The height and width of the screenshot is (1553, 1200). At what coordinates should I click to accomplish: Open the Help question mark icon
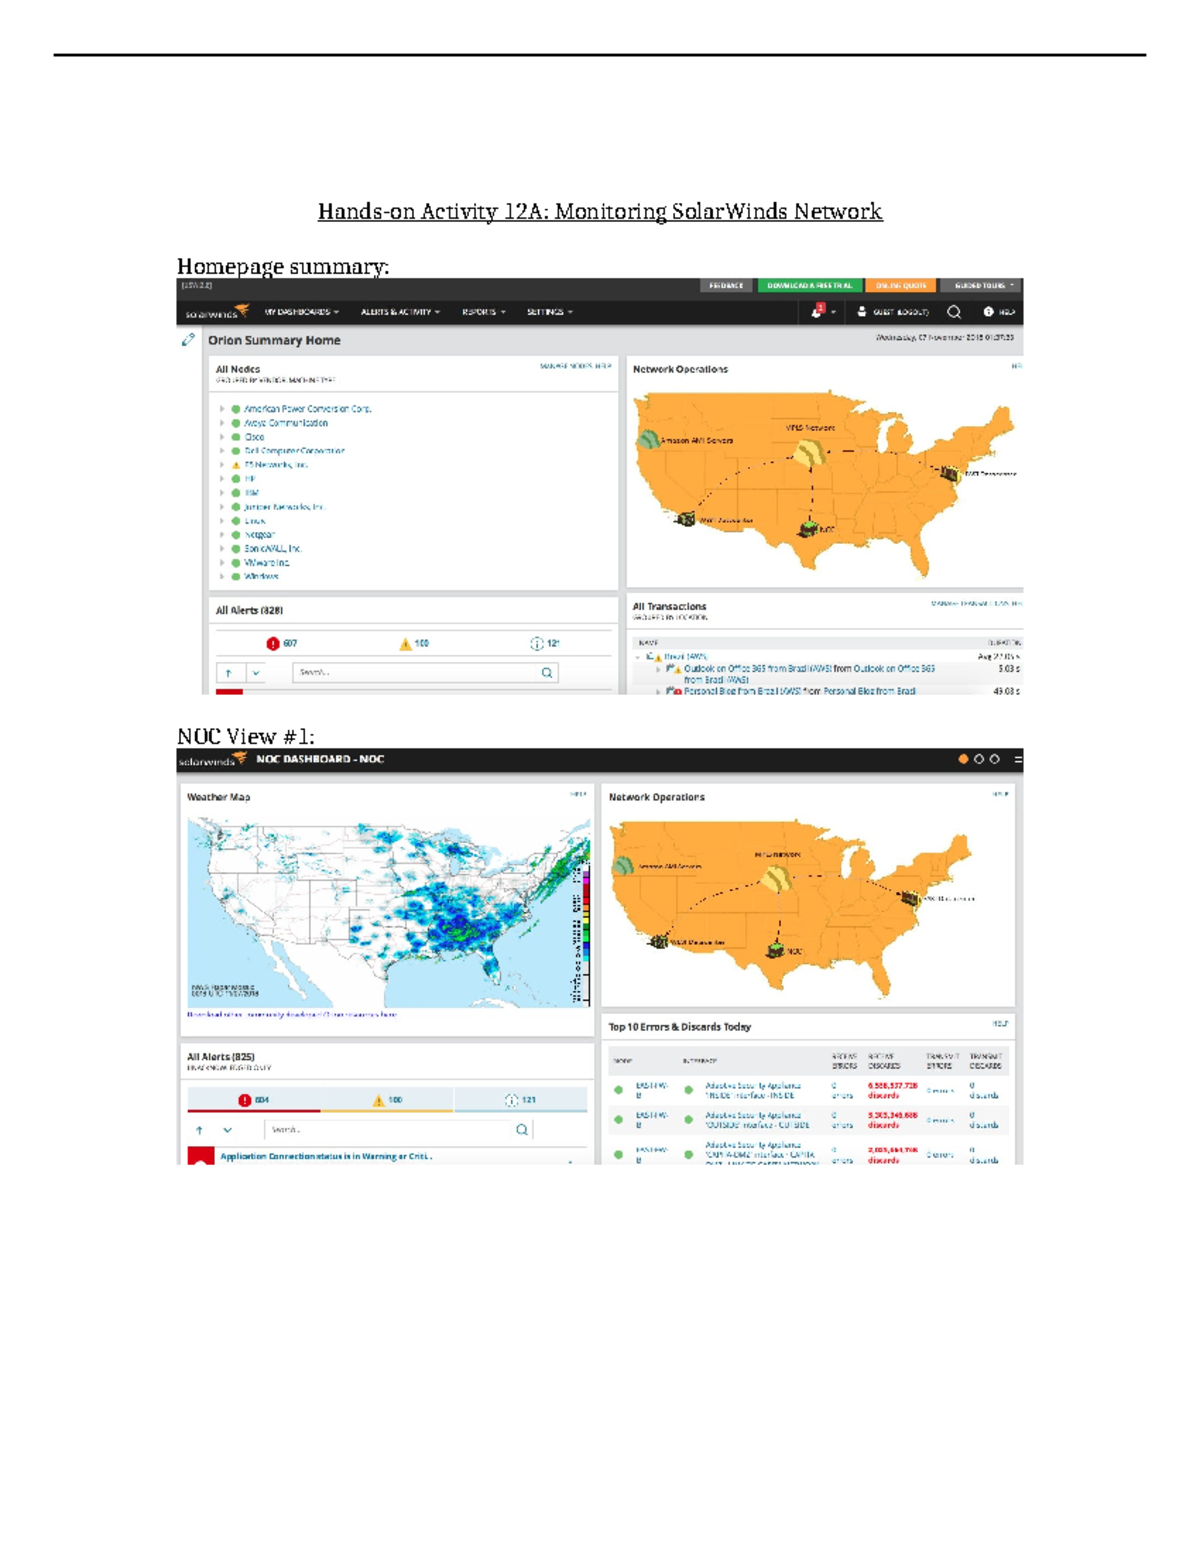(x=988, y=312)
